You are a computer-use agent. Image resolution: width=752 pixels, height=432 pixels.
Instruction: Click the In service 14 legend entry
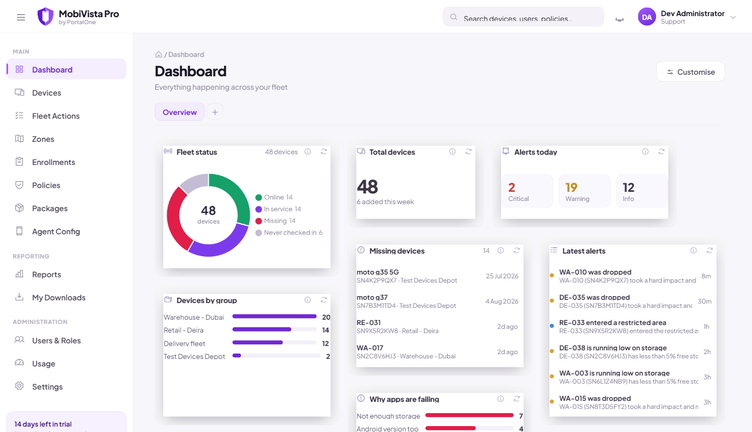point(278,209)
